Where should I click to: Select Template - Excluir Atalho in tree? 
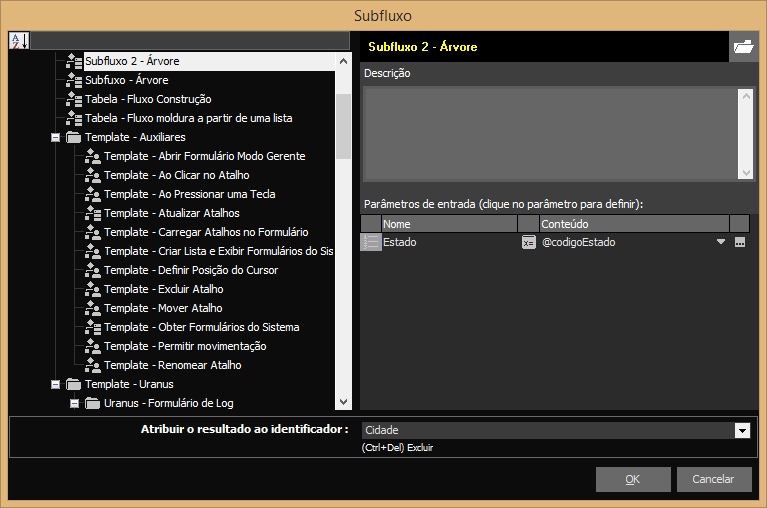pos(163,289)
